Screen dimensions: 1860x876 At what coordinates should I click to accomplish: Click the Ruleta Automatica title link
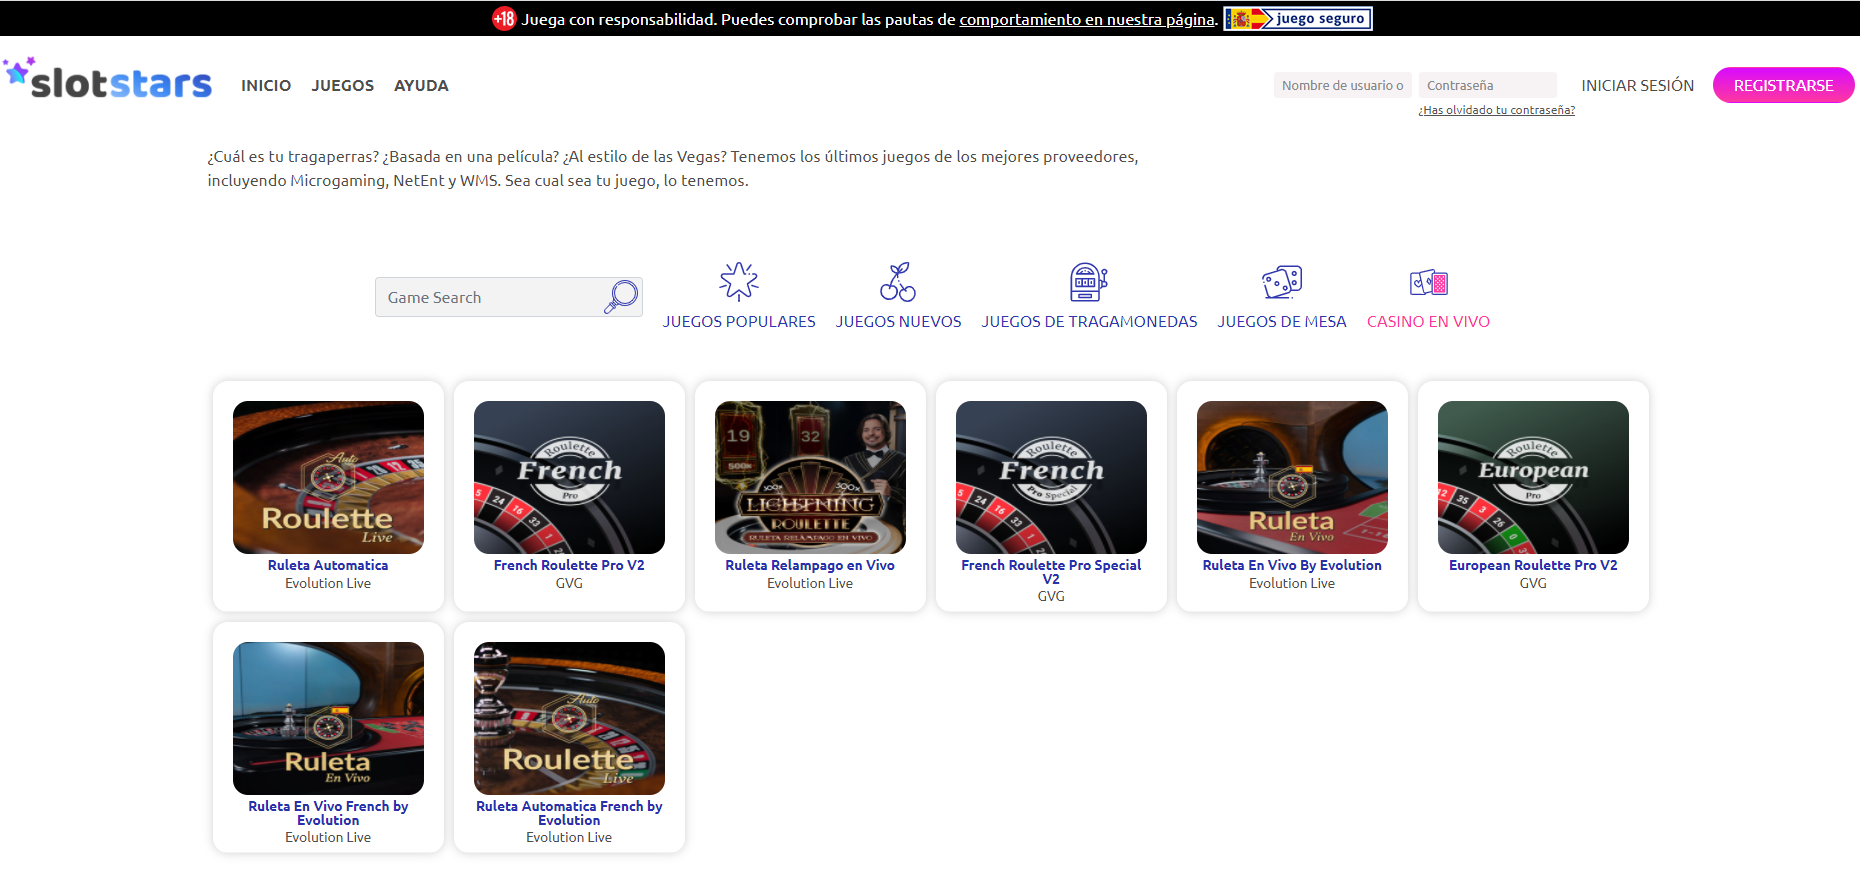328,565
